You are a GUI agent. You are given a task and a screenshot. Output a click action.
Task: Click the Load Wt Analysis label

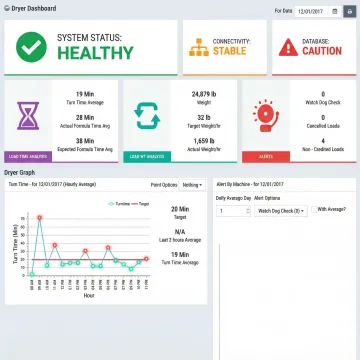[147, 157]
